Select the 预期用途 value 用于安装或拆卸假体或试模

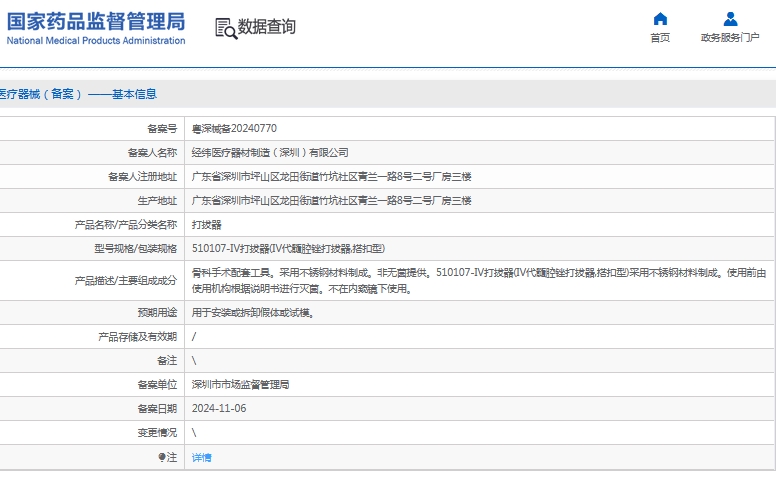[x=253, y=313]
